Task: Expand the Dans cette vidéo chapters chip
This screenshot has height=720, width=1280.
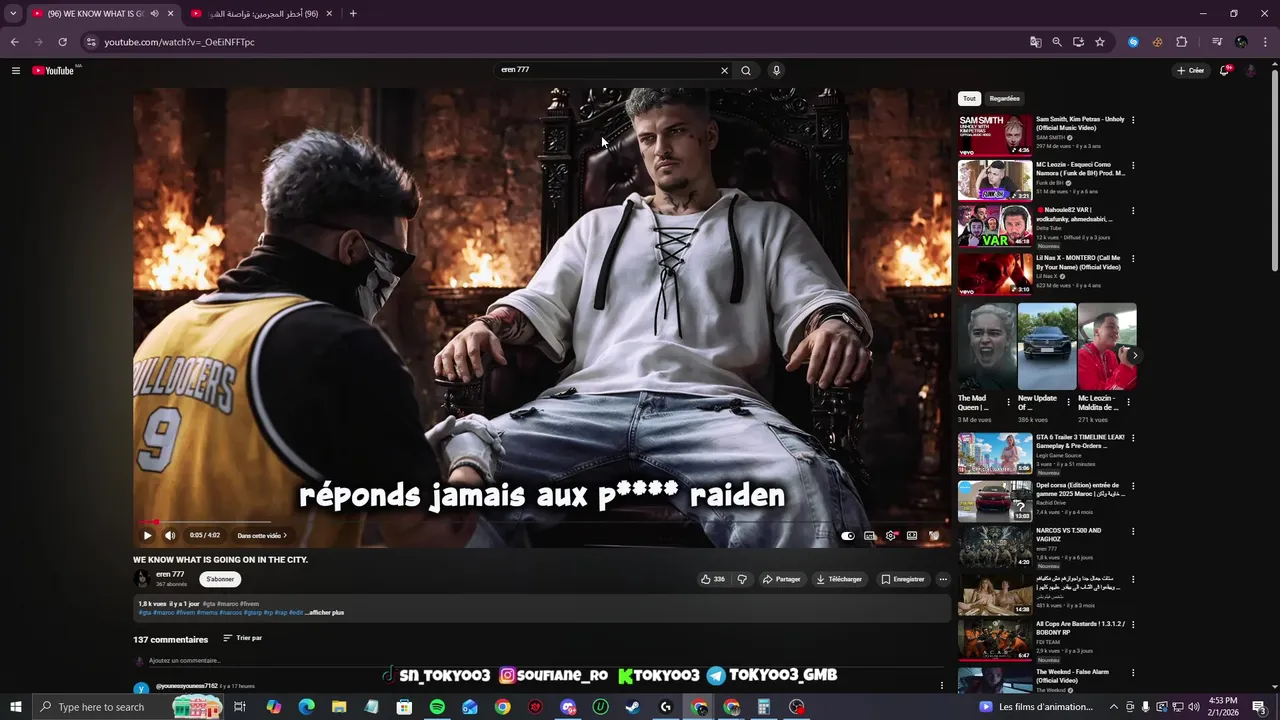Action: click(262, 536)
